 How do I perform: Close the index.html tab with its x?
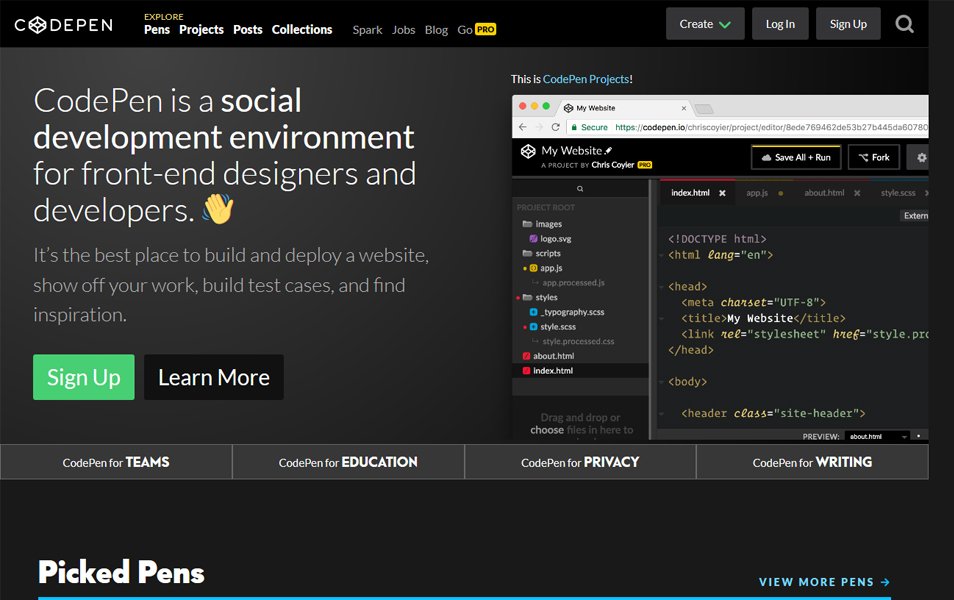722,193
